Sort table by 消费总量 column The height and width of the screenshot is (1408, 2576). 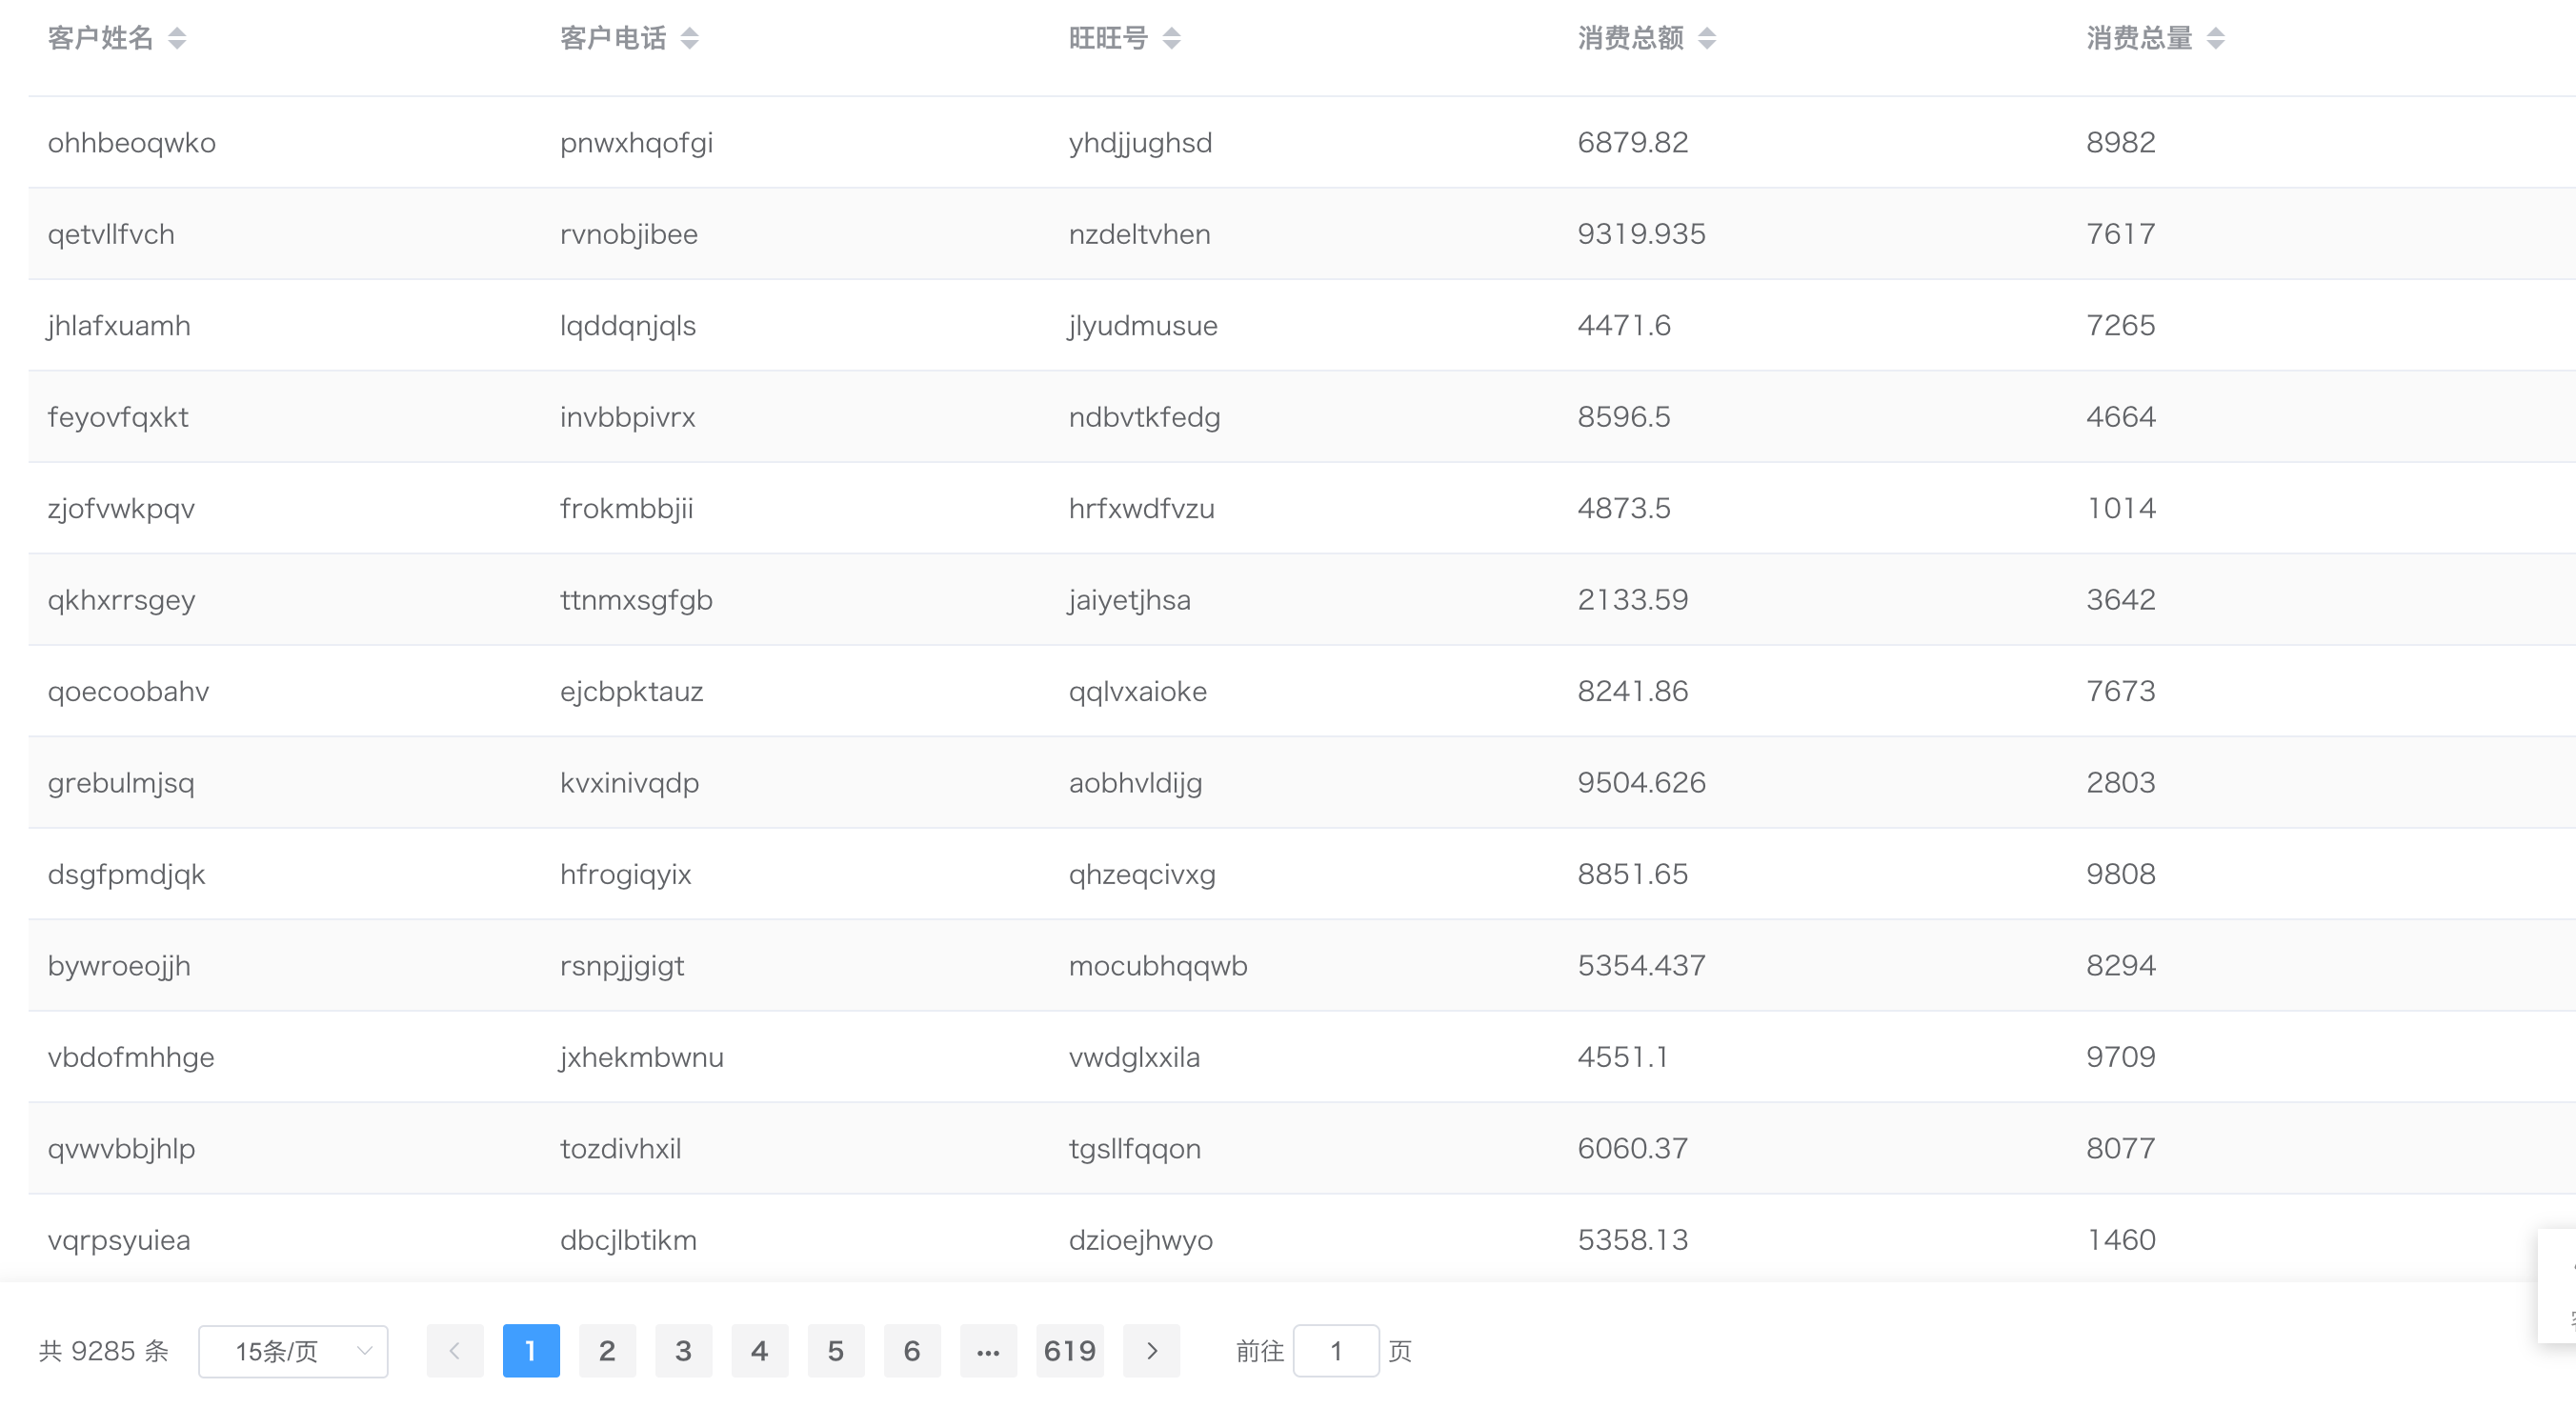tap(2215, 38)
